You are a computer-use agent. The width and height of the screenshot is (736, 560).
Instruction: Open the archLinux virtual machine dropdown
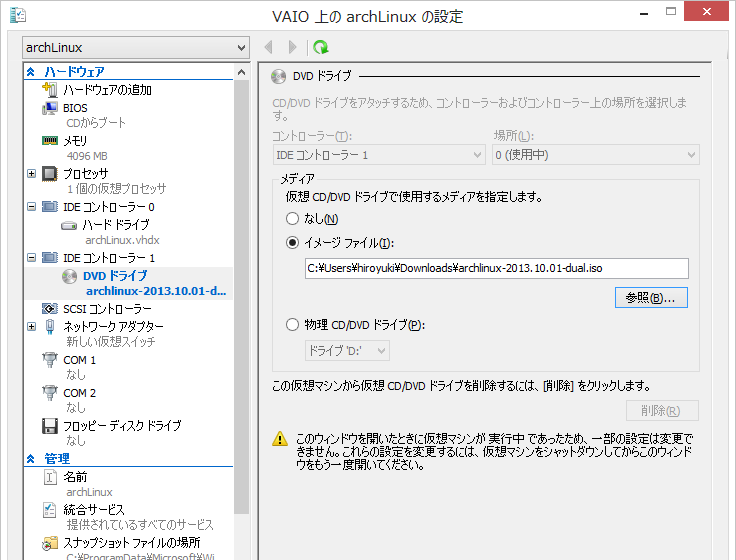tap(136, 47)
